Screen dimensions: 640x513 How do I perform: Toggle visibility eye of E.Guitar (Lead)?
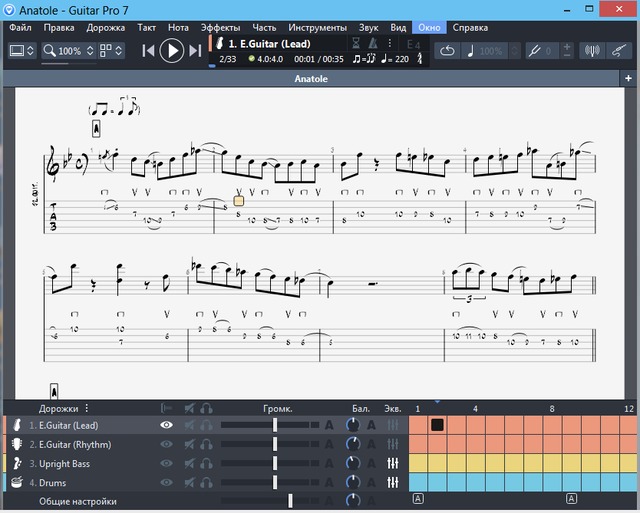click(x=166, y=425)
